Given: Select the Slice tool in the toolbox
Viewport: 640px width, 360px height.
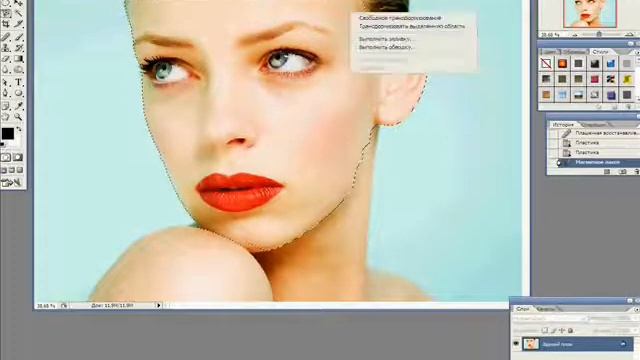Looking at the screenshot, I should tap(18, 24).
